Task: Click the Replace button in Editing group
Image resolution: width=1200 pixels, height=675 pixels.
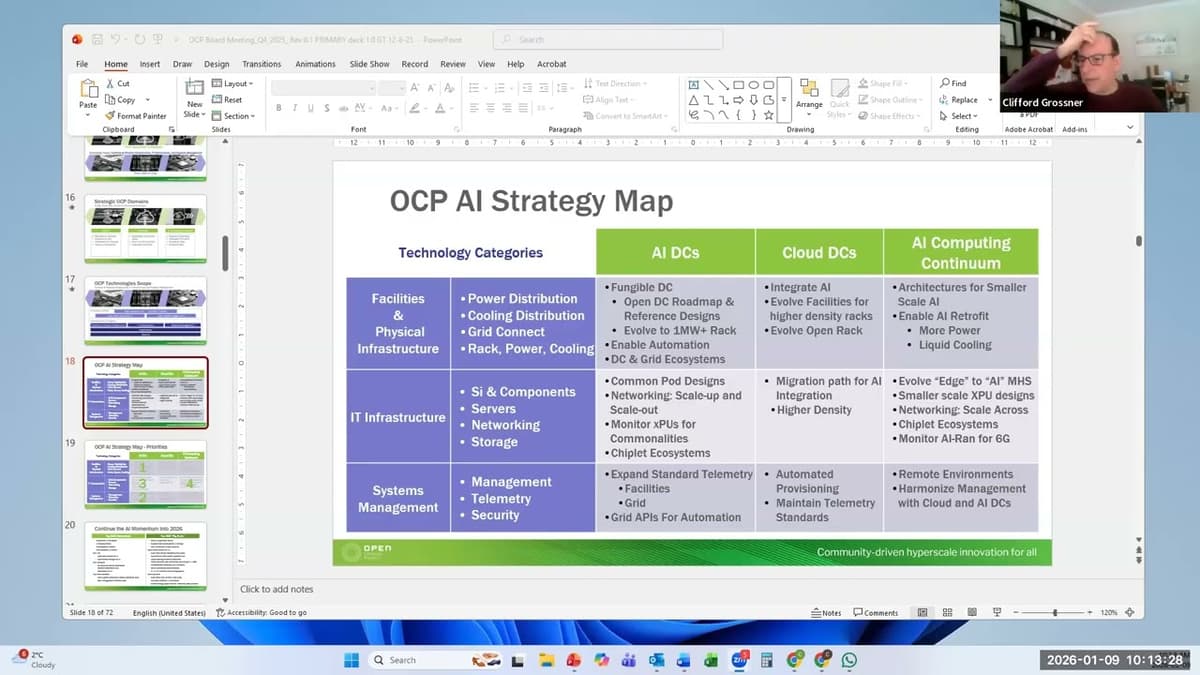Action: coord(964,99)
